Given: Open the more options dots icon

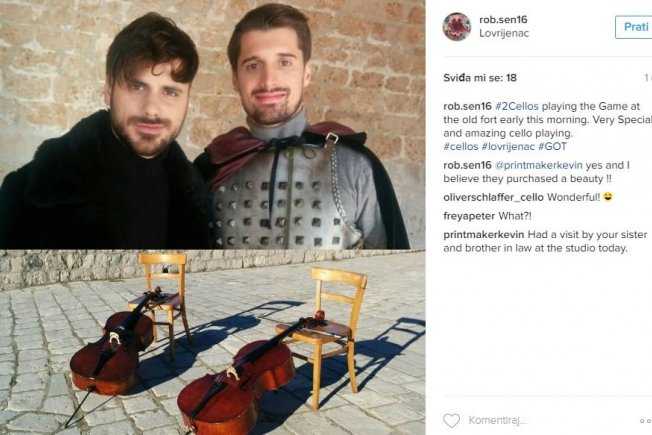Looking at the screenshot, I should coord(646,421).
